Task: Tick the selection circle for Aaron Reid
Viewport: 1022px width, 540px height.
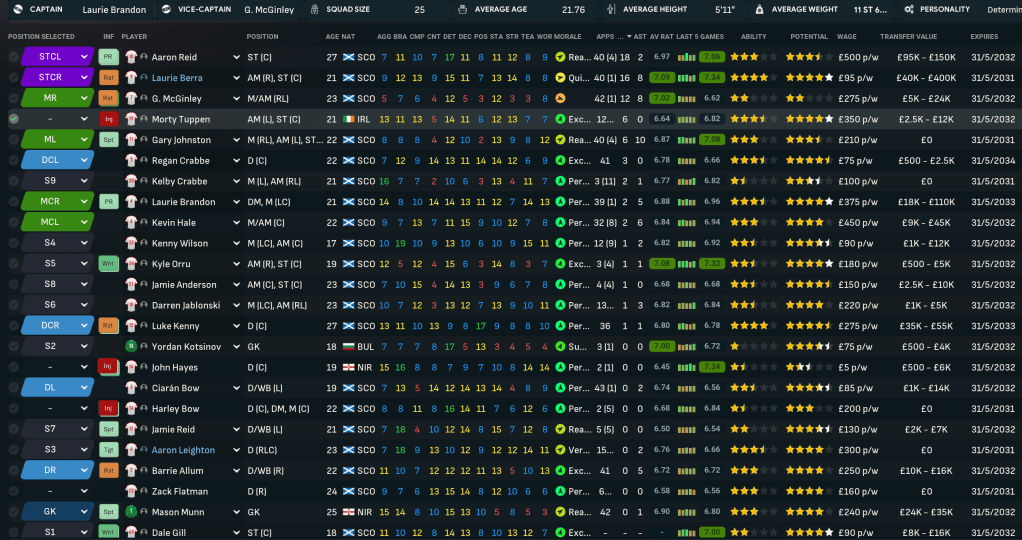Action: (x=14, y=57)
